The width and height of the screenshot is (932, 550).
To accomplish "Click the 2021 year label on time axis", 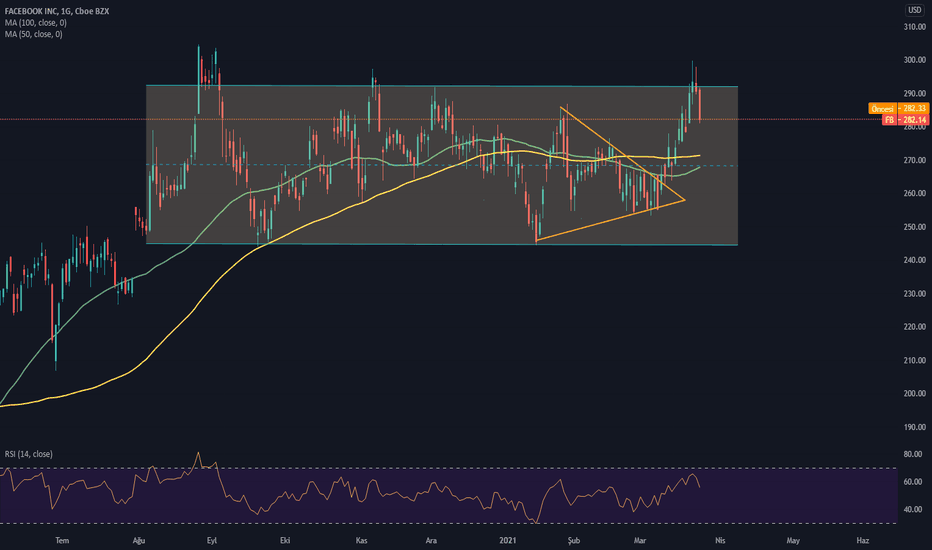I will coord(508,540).
